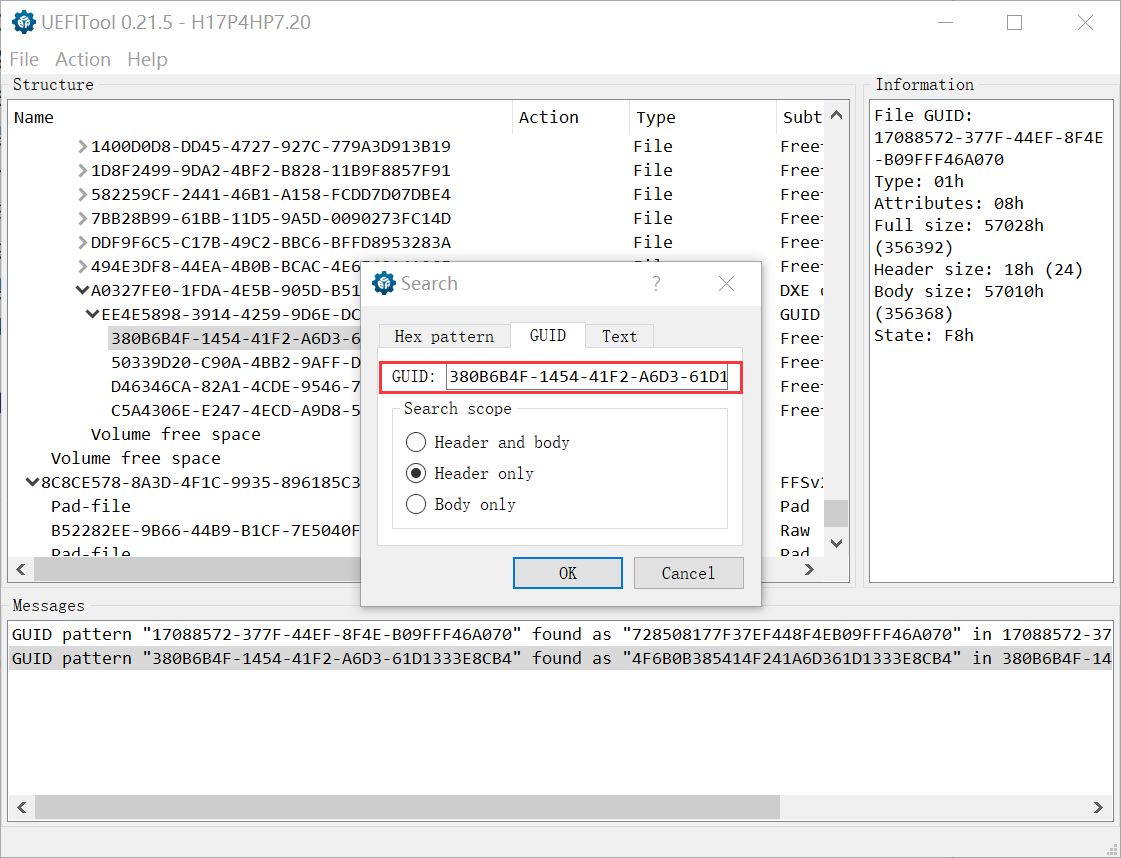This screenshot has height=858, width=1121.
Task: Click the State: F8h line
Action: 924,336
